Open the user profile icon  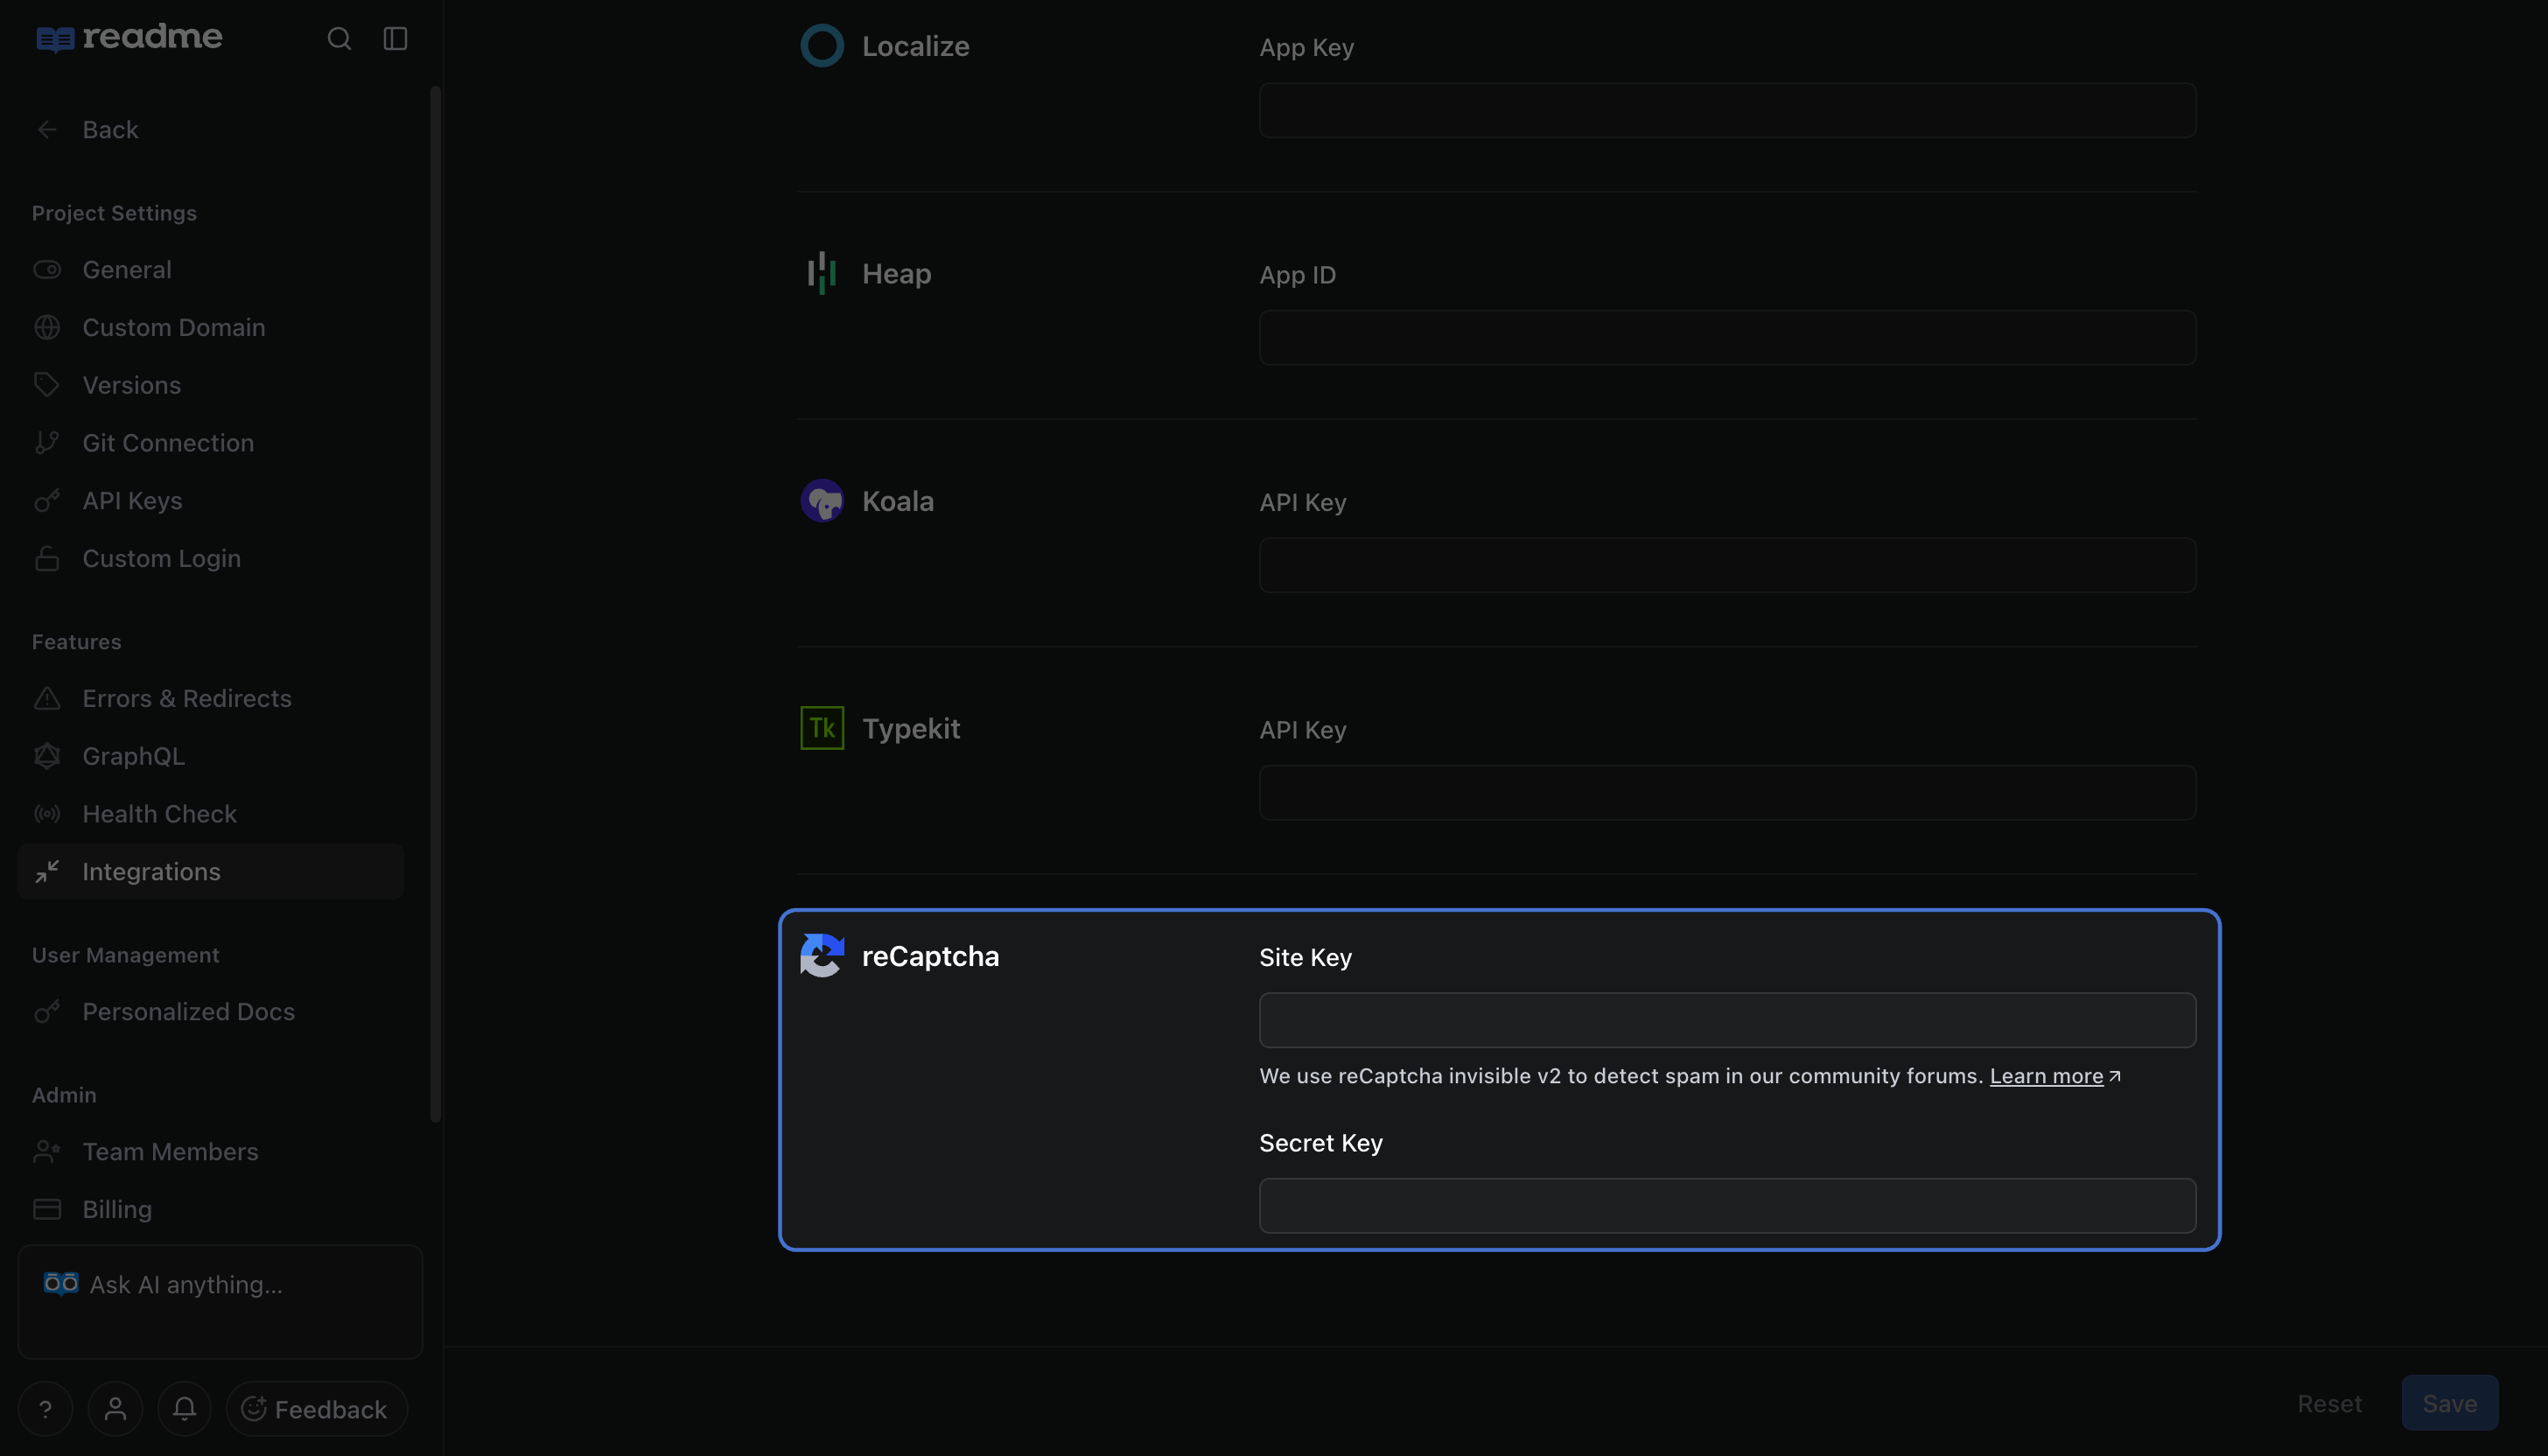[x=115, y=1408]
